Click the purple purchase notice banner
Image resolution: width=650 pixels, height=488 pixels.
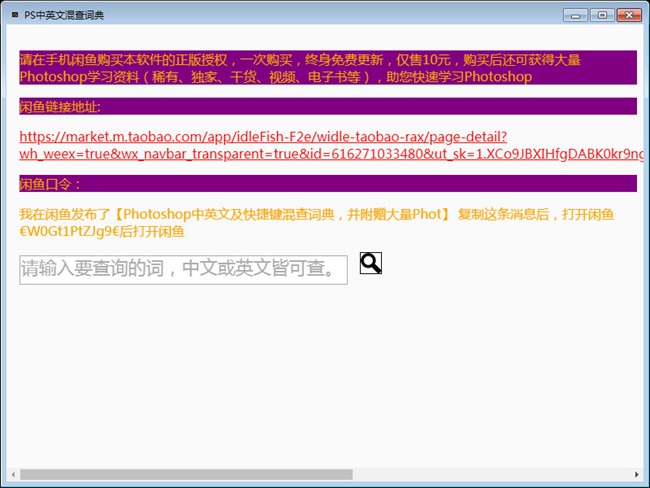(x=328, y=68)
